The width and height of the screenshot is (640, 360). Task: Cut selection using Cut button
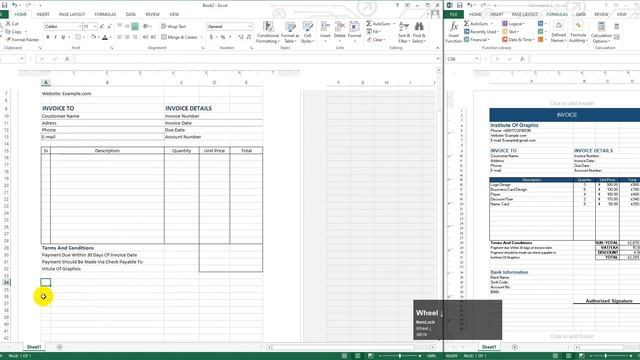coord(12,24)
